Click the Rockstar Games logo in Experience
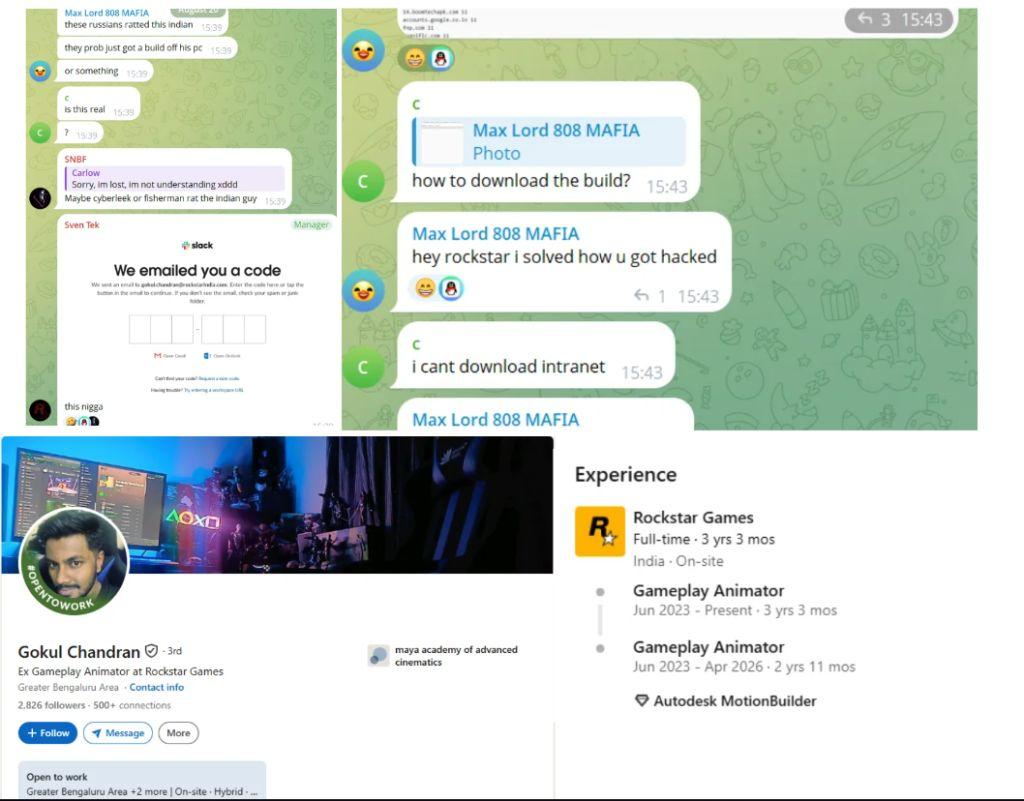The image size is (1024, 801). tap(600, 531)
